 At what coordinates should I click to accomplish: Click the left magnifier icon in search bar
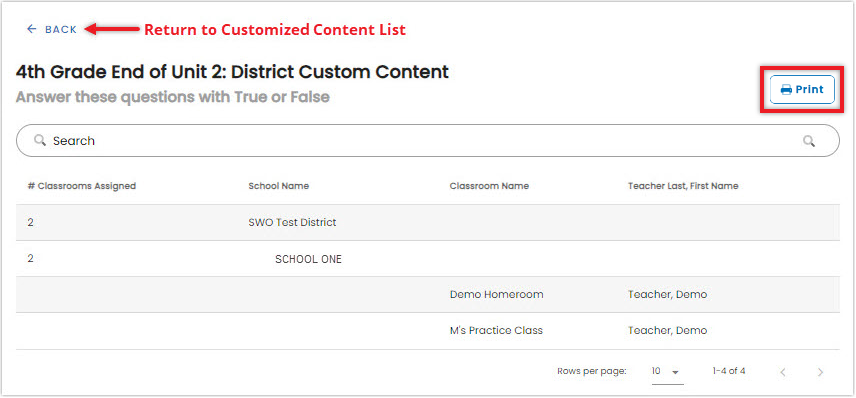pyautogui.click(x=39, y=141)
